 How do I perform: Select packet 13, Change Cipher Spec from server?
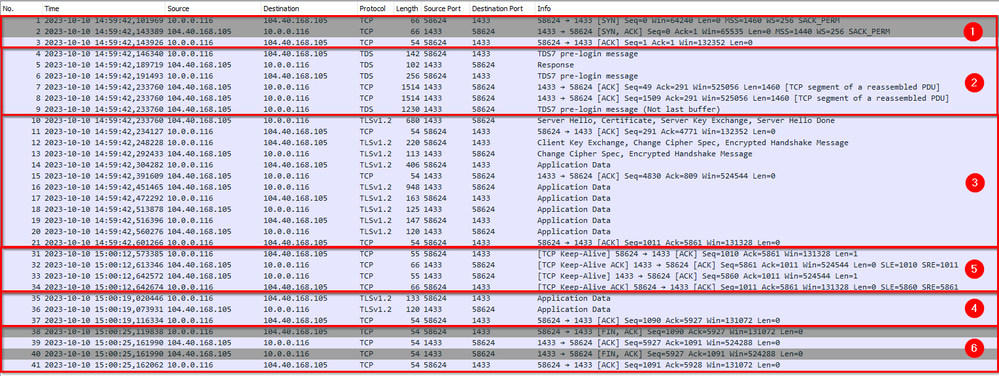[x=500, y=154]
